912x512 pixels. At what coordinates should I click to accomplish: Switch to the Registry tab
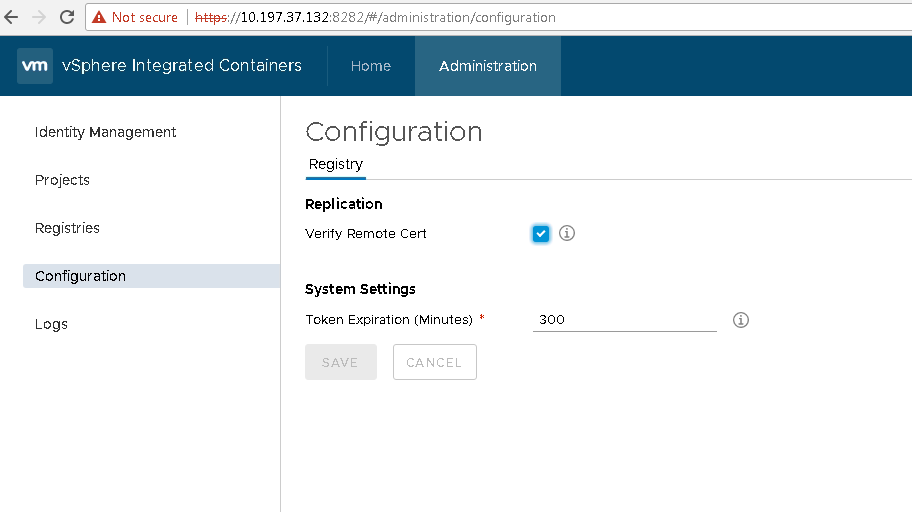tap(336, 165)
